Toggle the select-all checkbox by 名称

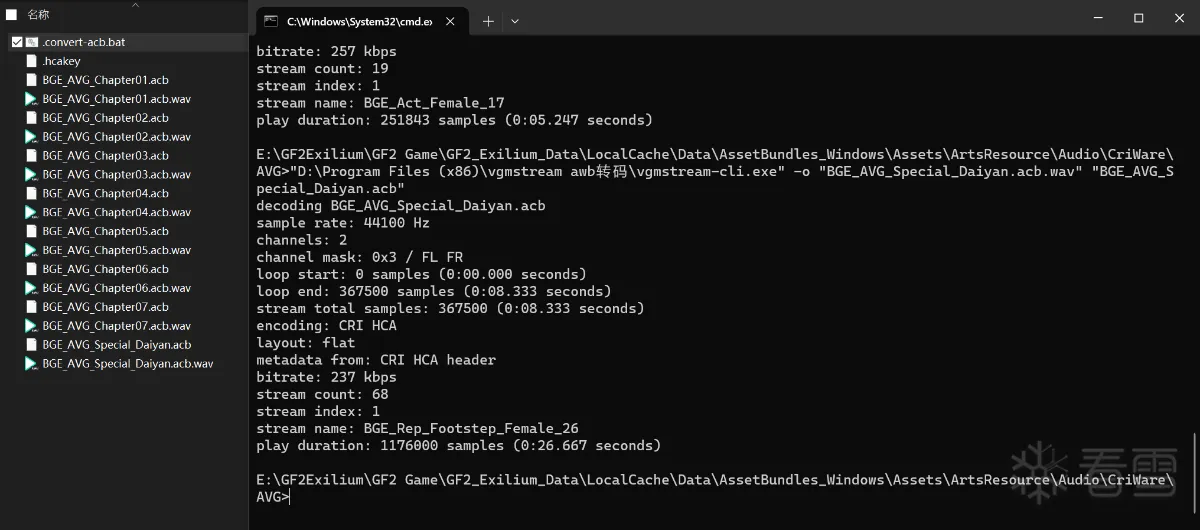[x=12, y=15]
